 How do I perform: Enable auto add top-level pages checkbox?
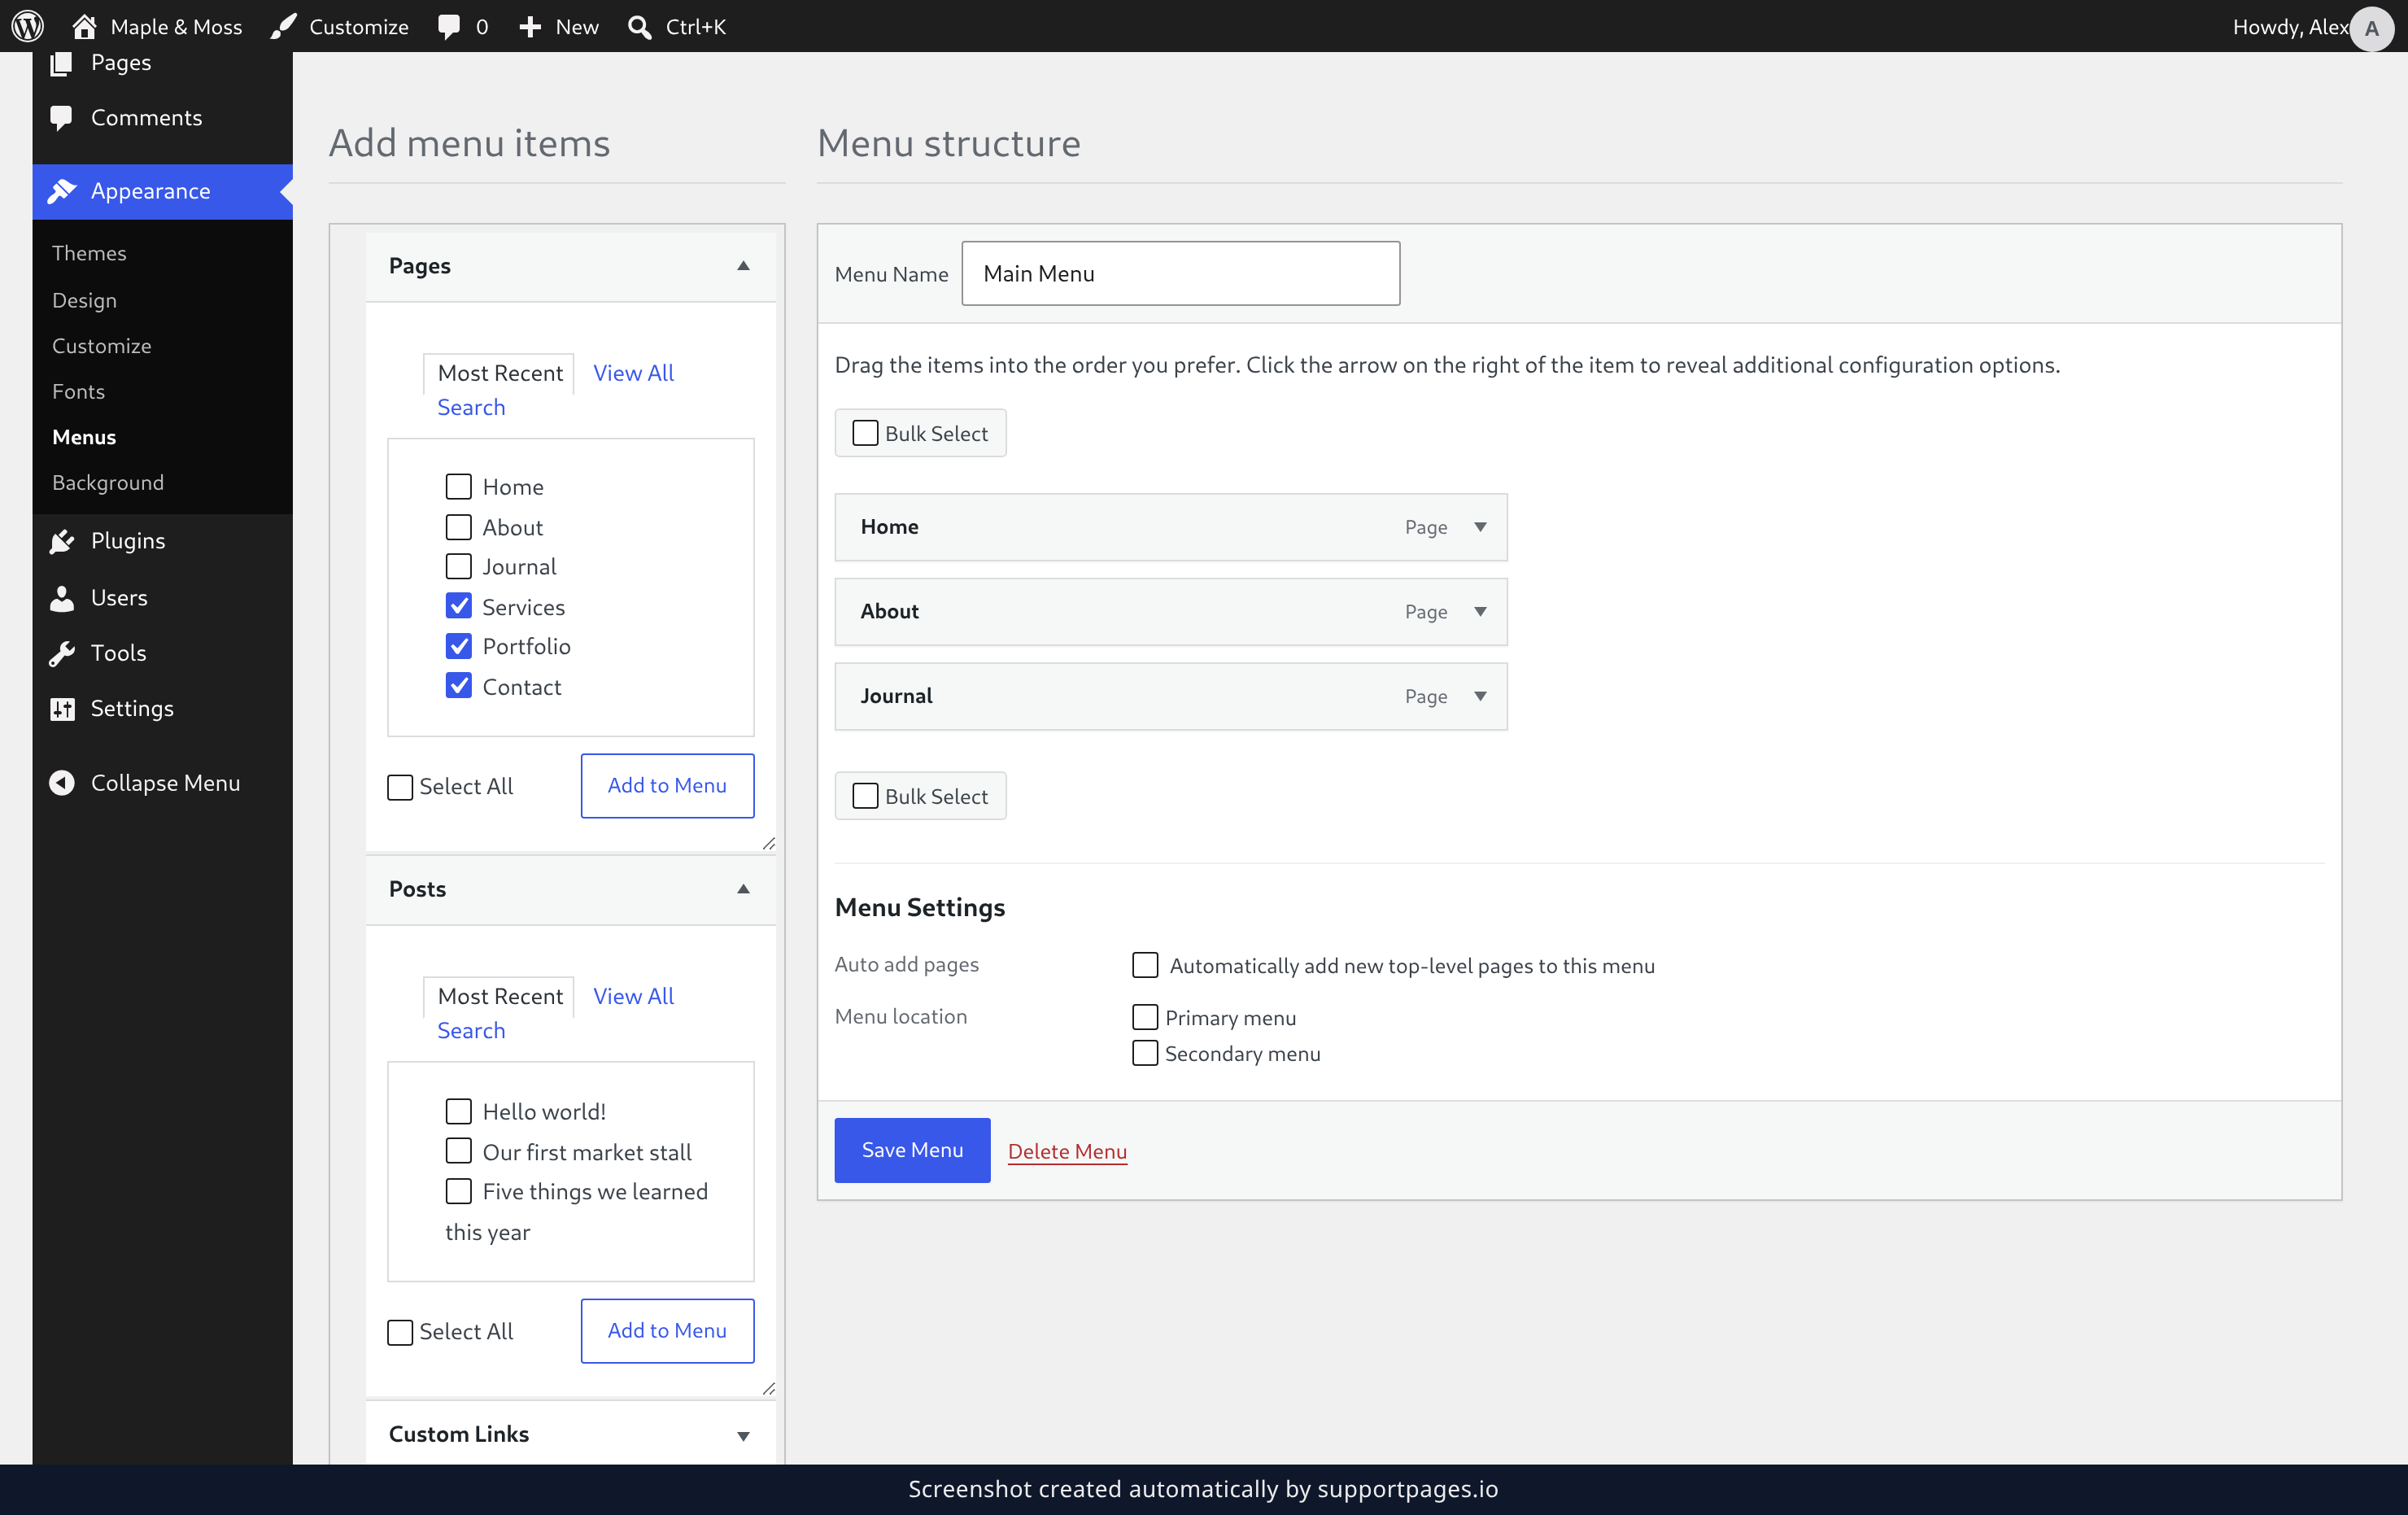pyautogui.click(x=1145, y=965)
